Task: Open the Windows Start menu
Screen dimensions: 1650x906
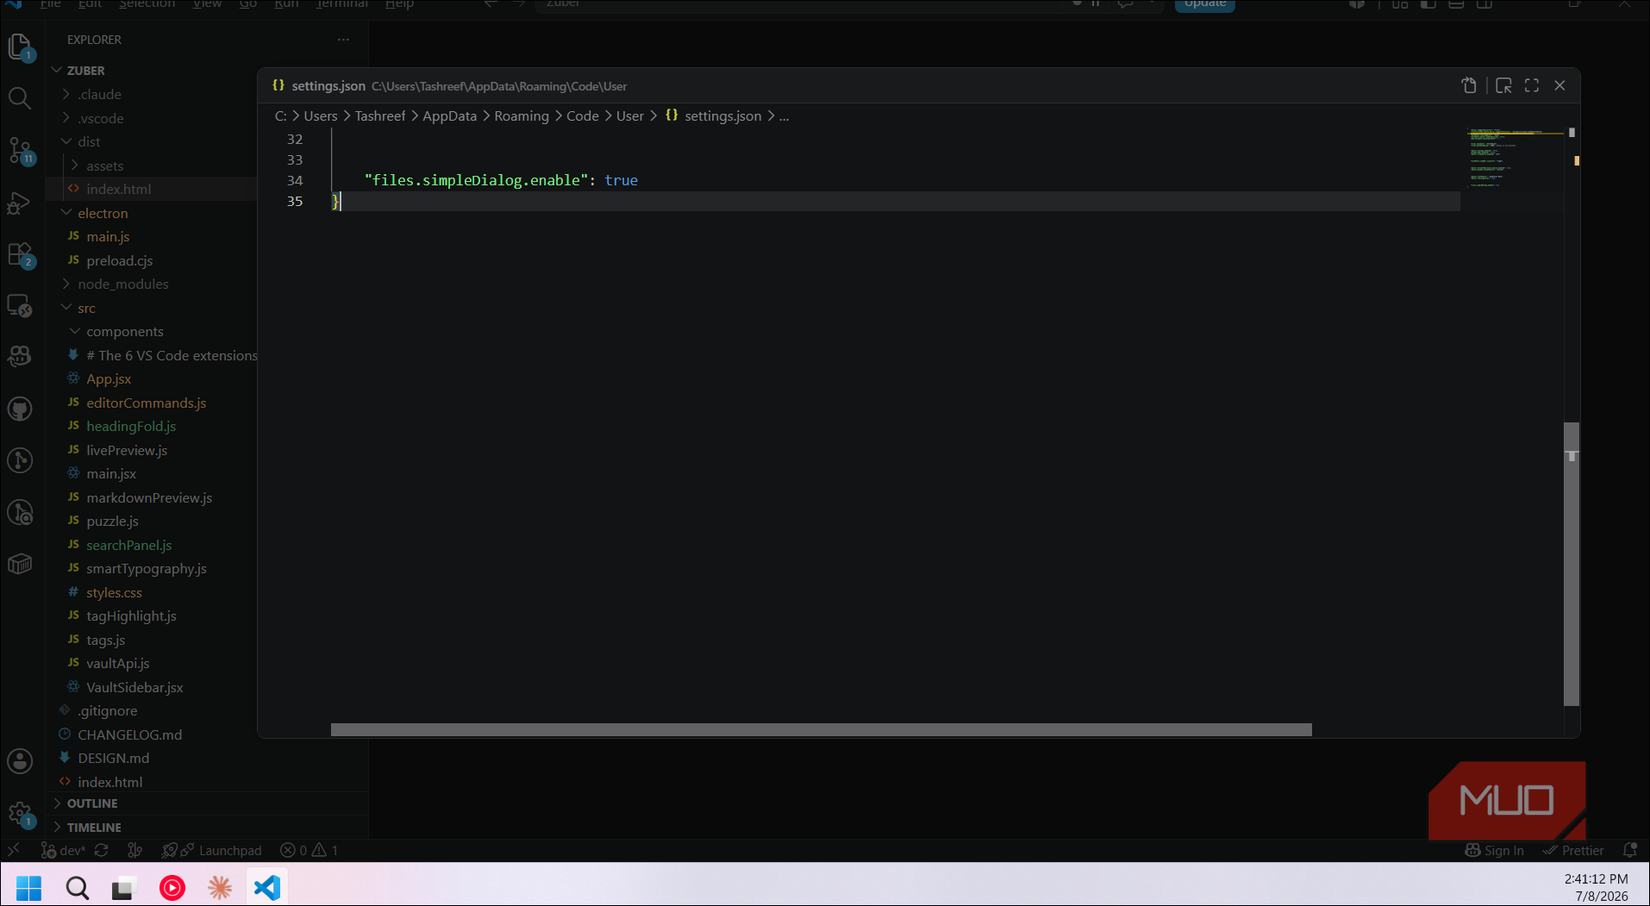Action: [29, 887]
